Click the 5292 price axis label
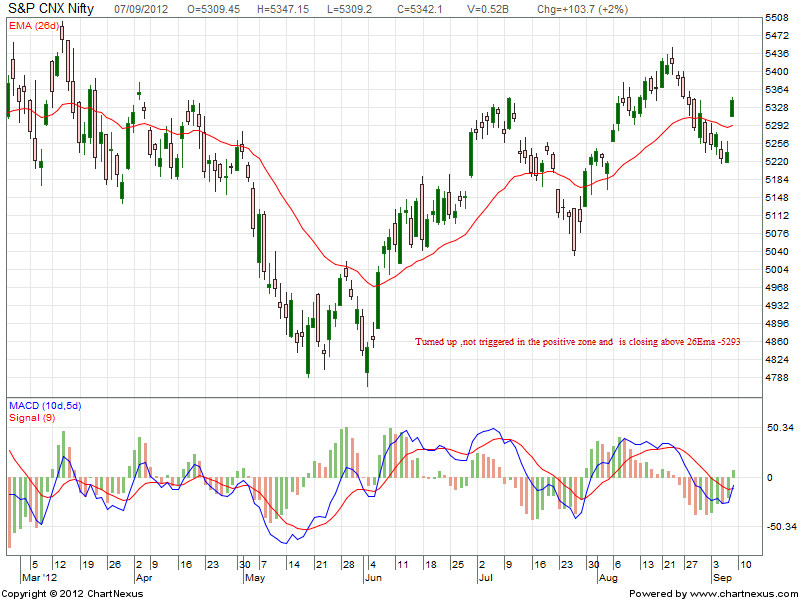 (777, 126)
